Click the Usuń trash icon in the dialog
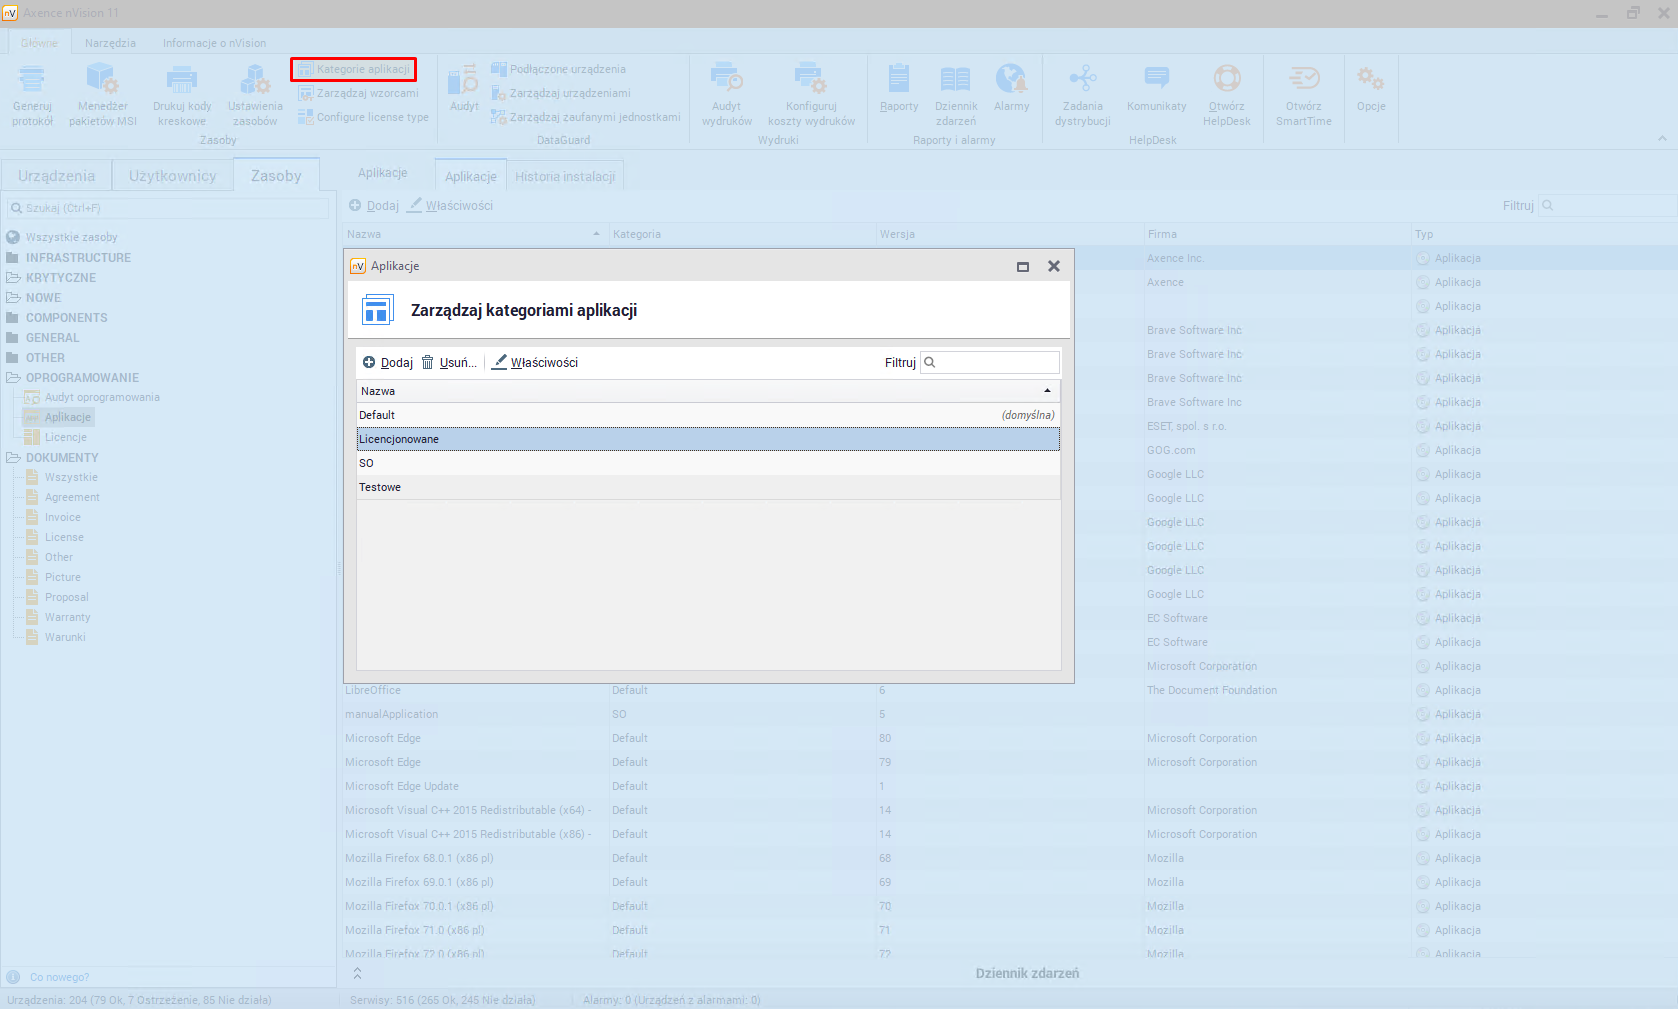1678x1009 pixels. (428, 363)
